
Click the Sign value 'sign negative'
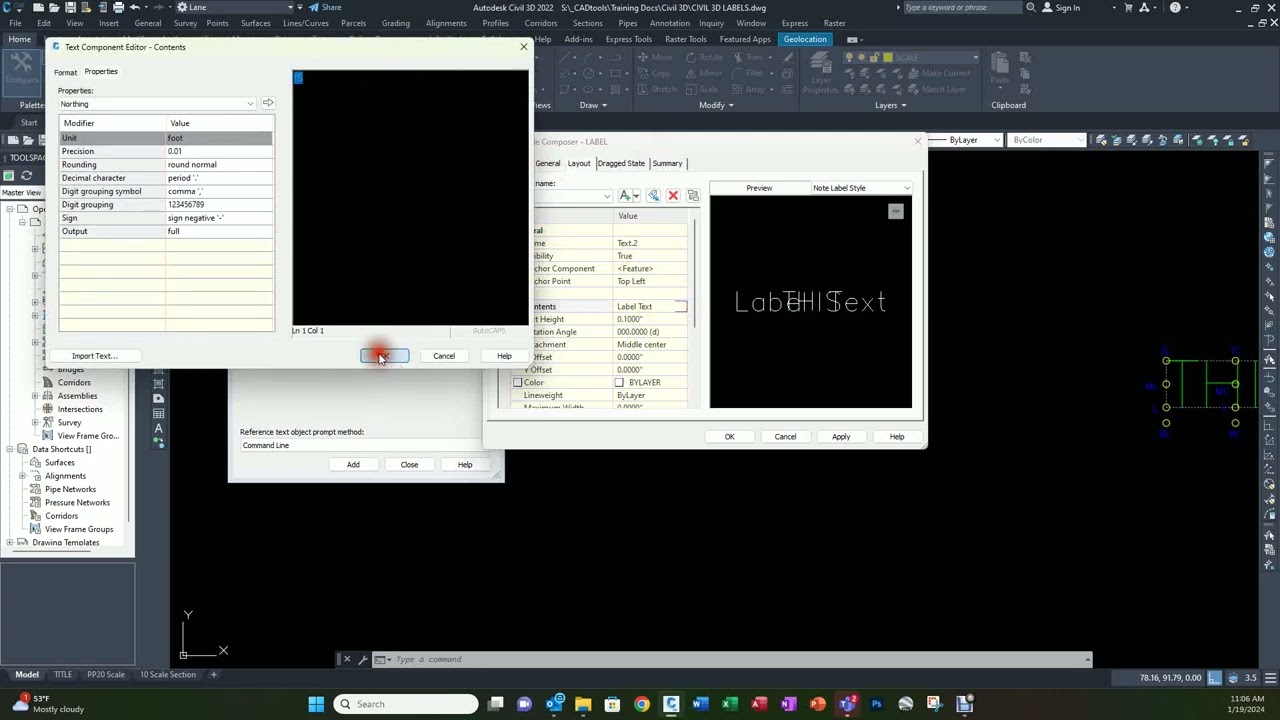[218, 217]
